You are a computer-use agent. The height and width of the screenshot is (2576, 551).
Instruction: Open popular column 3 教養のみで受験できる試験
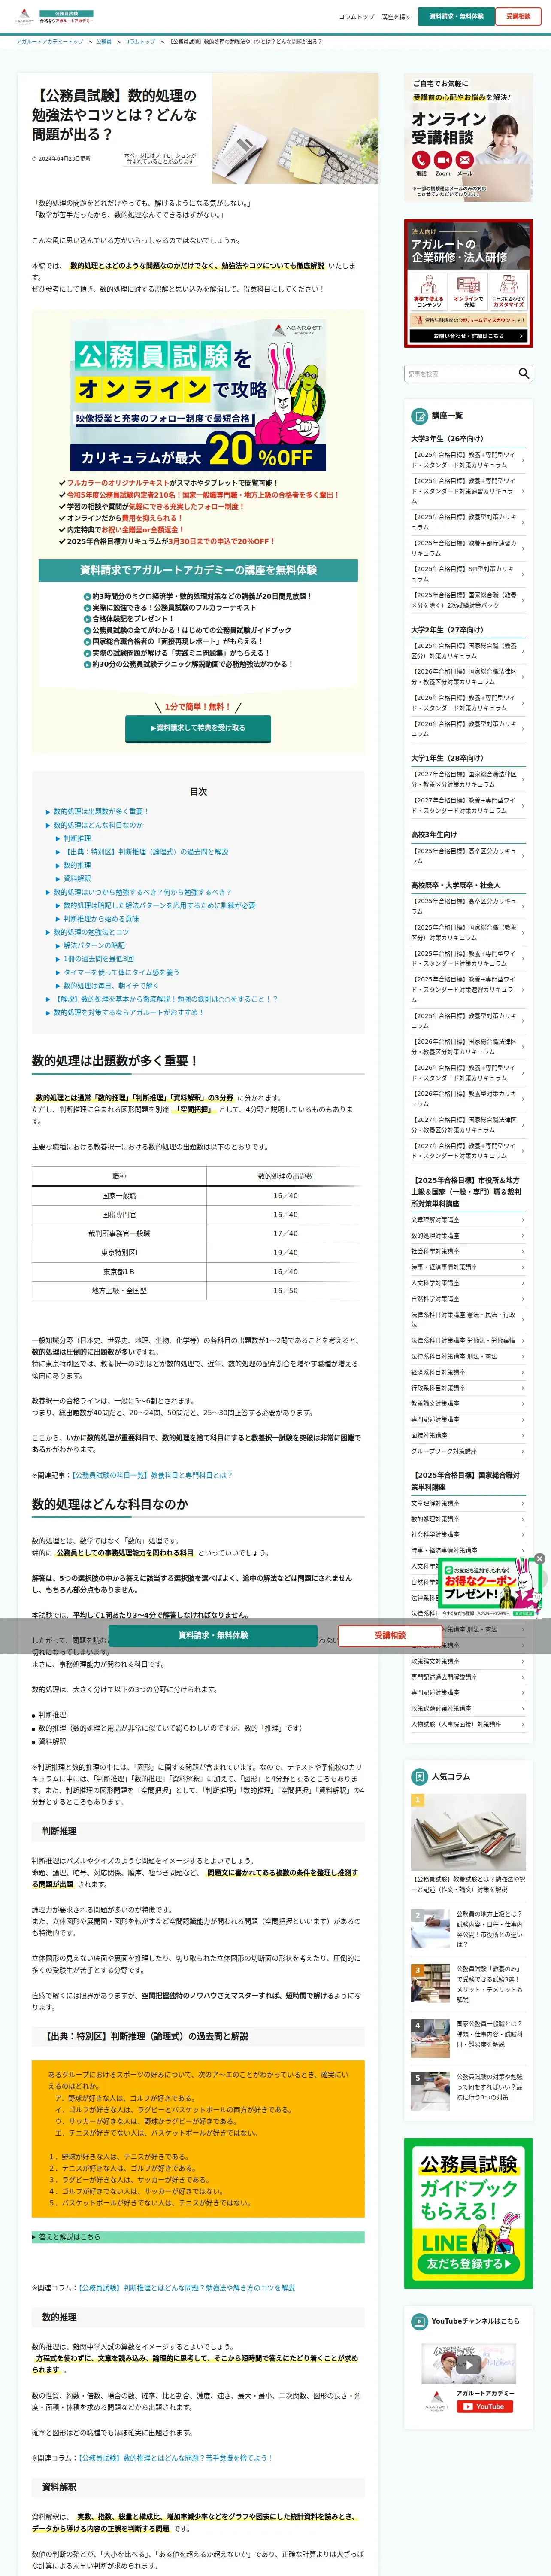pos(468,1985)
